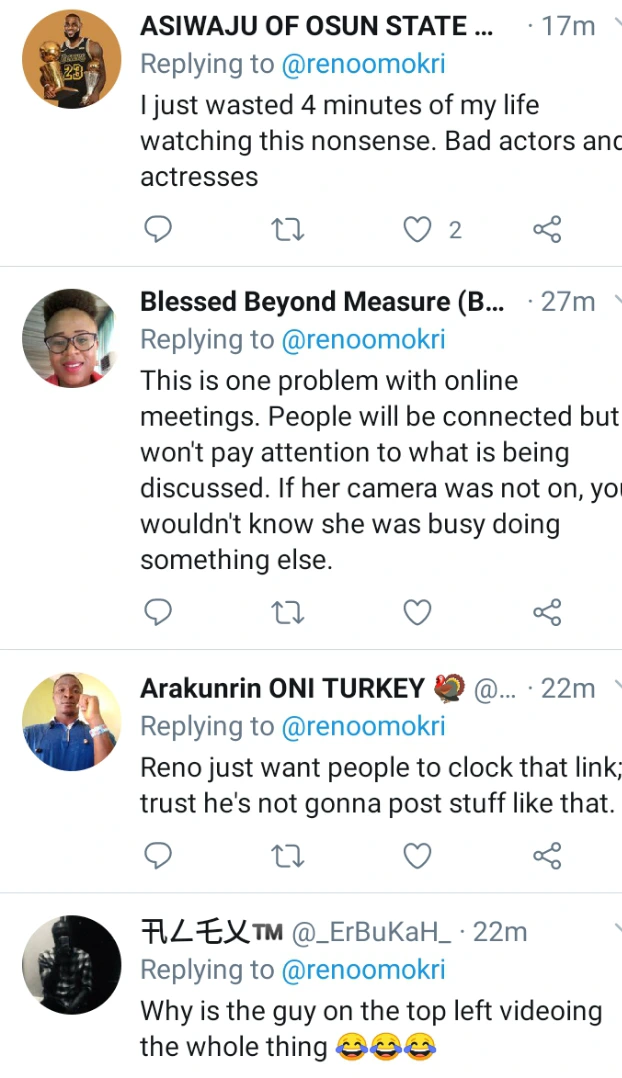Expand options menu on ASIWAJU's tweet
Screen dimensions: 622x1078
pos(616,24)
